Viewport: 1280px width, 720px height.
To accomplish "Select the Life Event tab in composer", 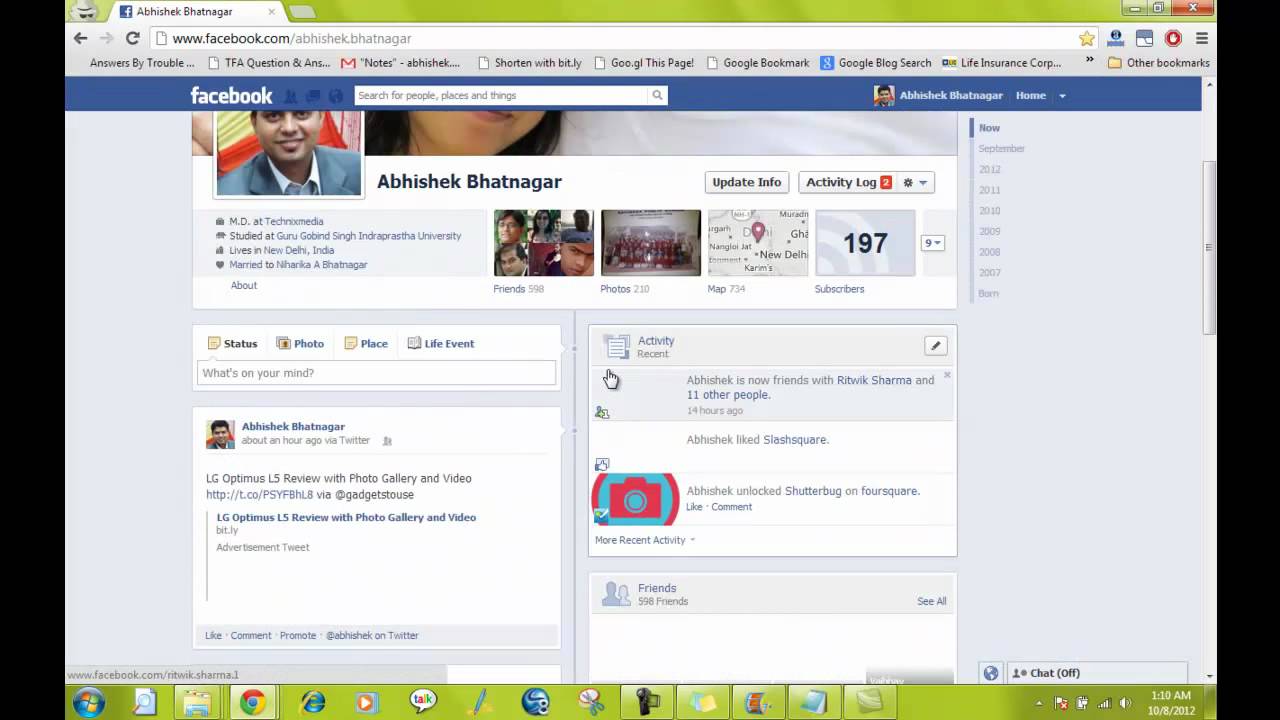I will tap(441, 343).
